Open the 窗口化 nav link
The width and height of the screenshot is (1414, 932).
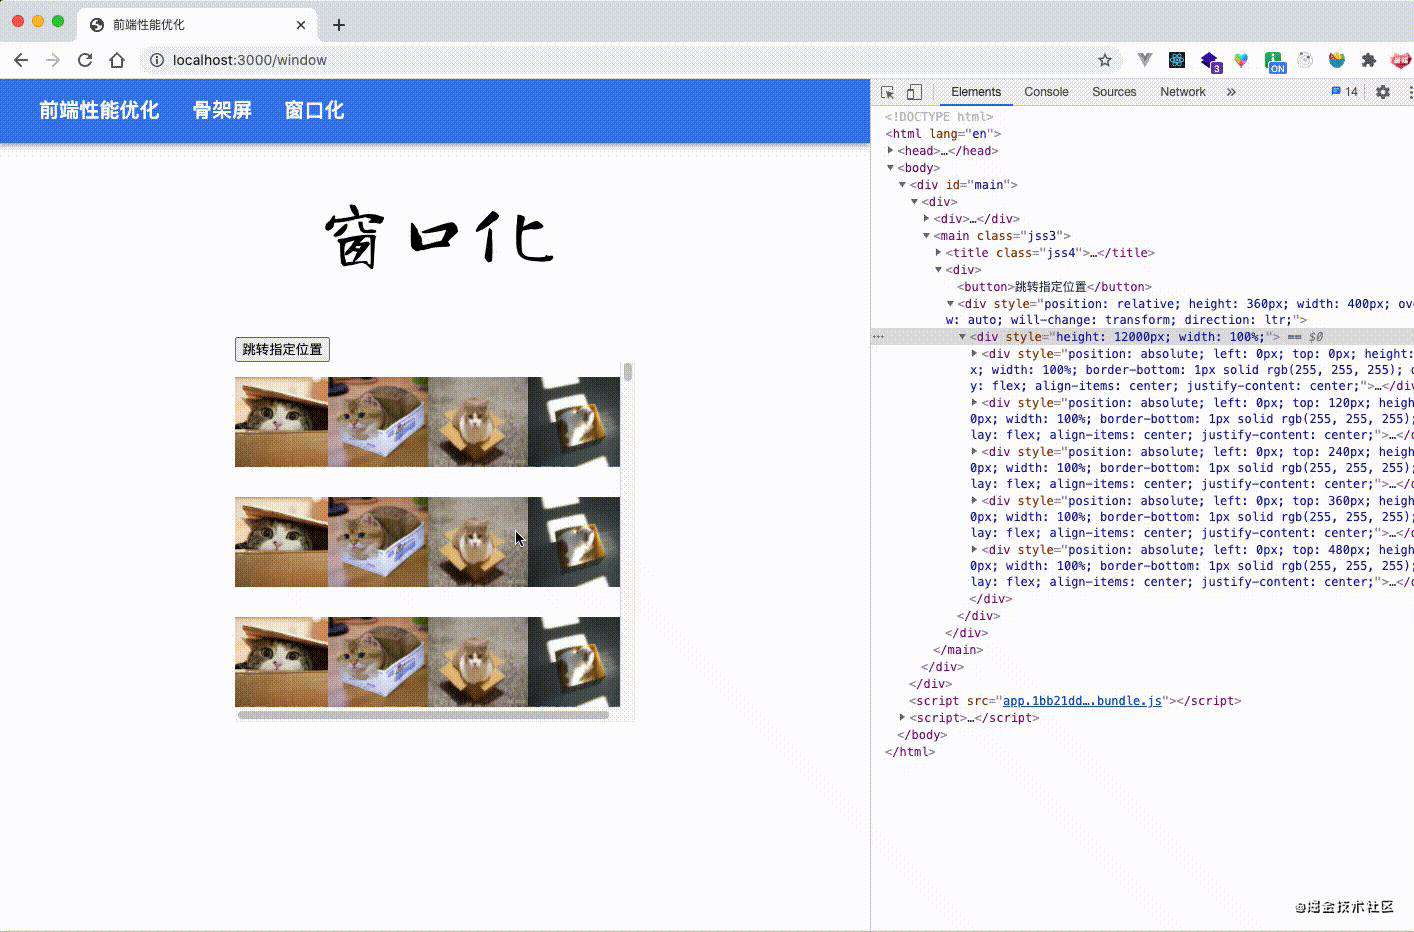point(314,110)
